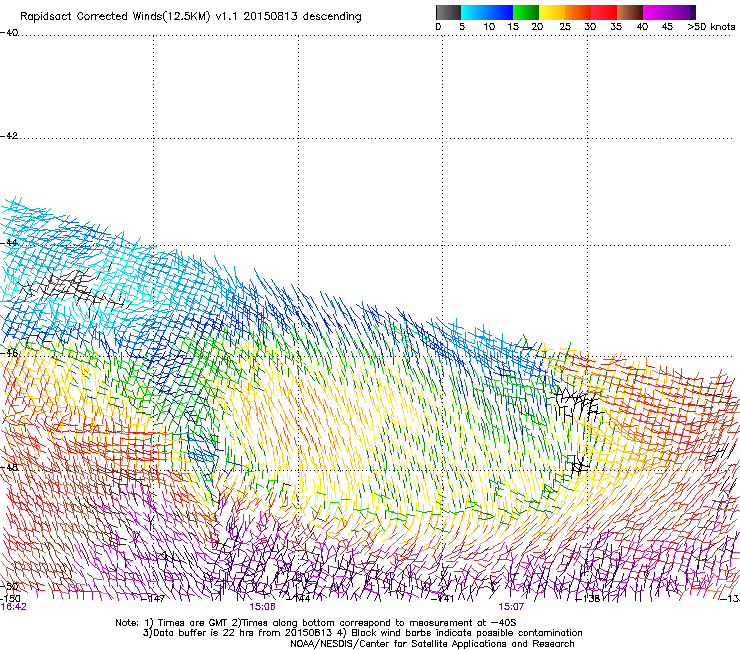Viewport: 740px width, 650px height.
Task: Click the -147 longitude axis label
Action: click(x=153, y=599)
